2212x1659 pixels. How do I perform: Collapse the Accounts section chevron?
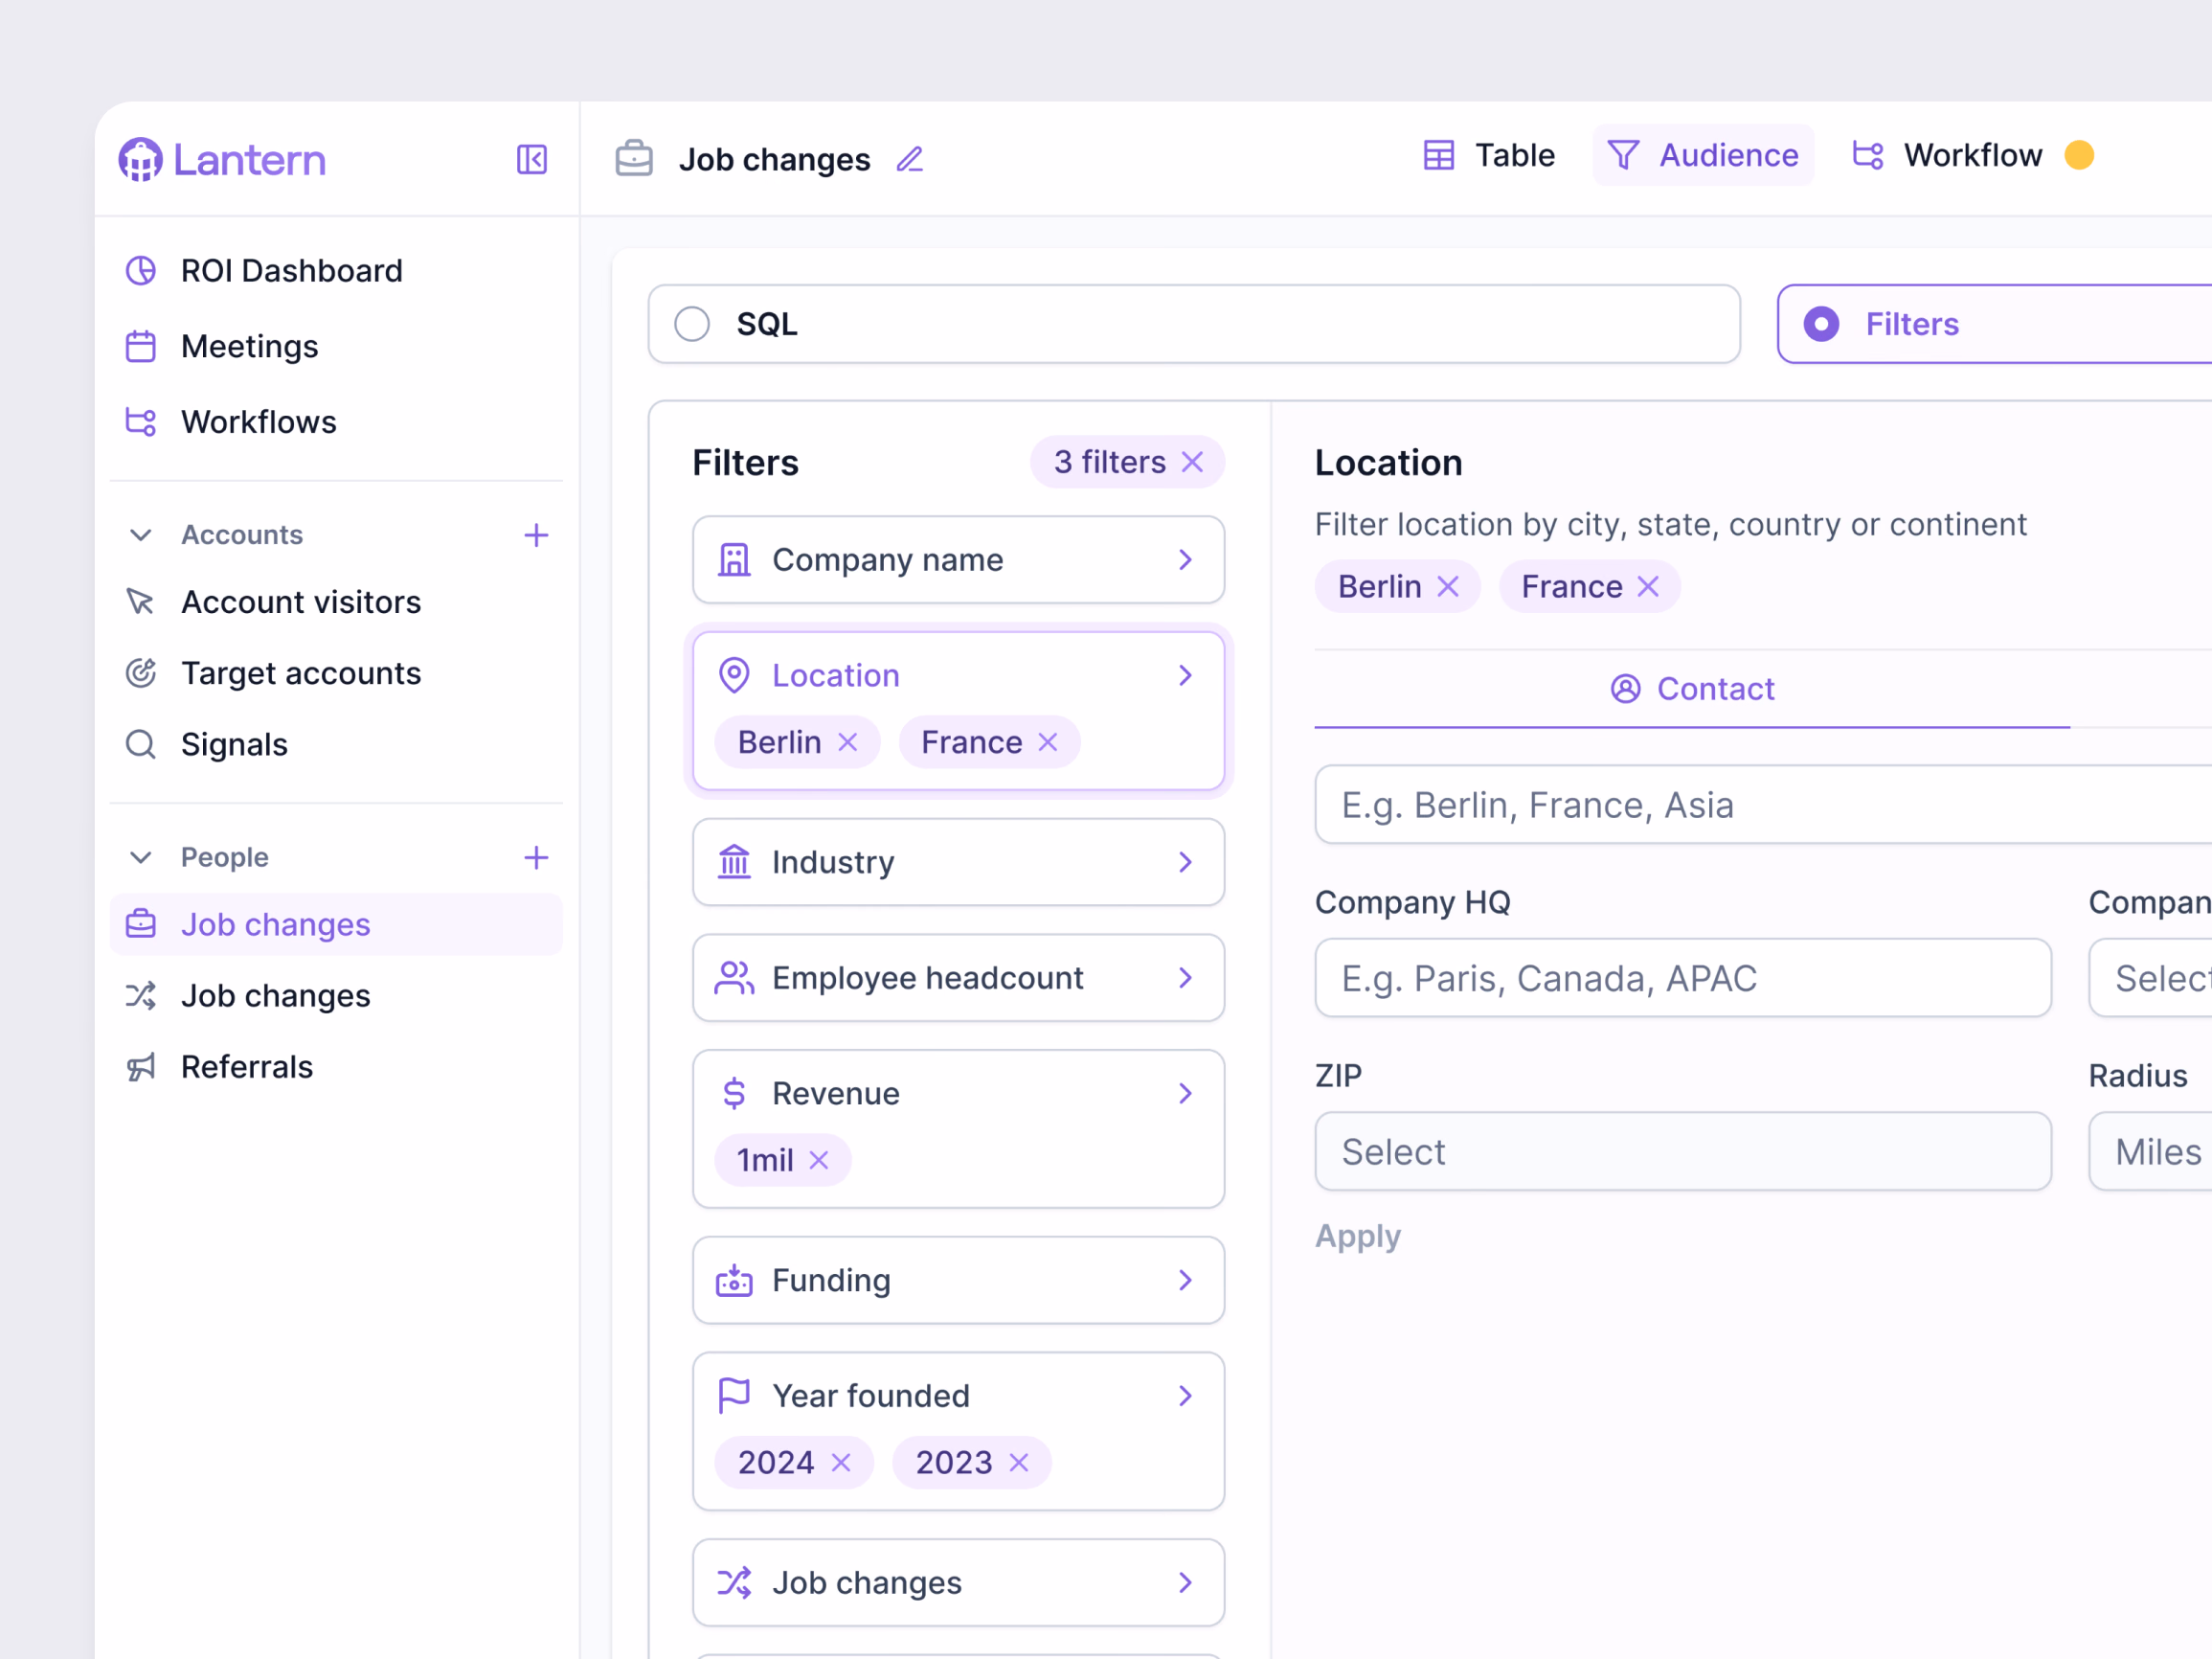coord(140,535)
